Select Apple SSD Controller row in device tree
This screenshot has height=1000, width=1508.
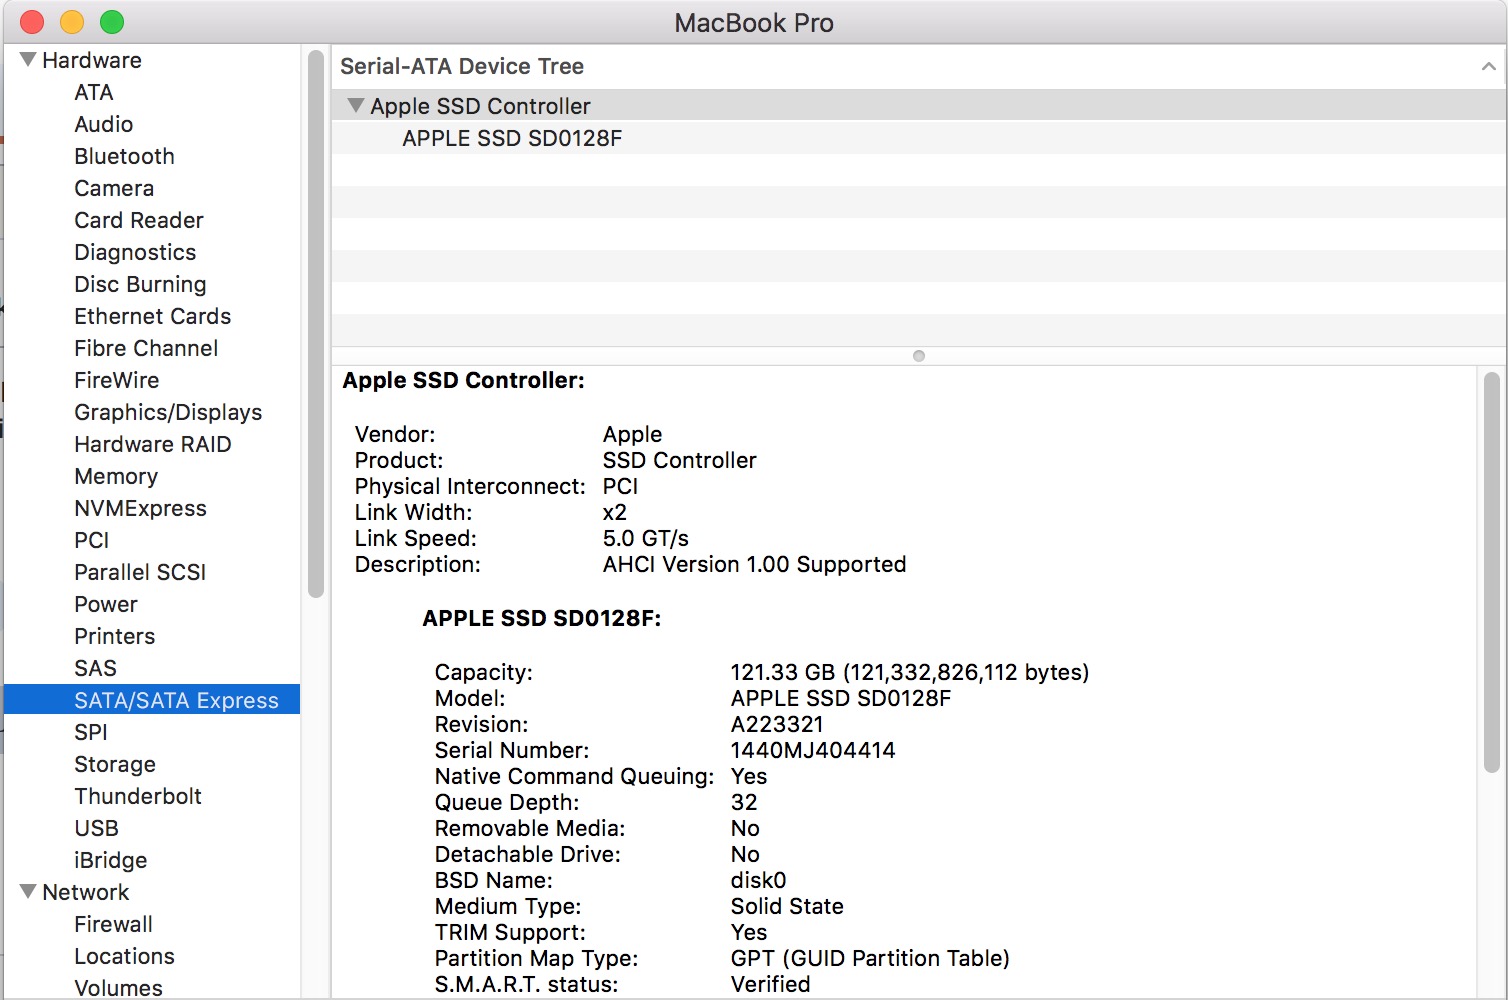tap(918, 105)
